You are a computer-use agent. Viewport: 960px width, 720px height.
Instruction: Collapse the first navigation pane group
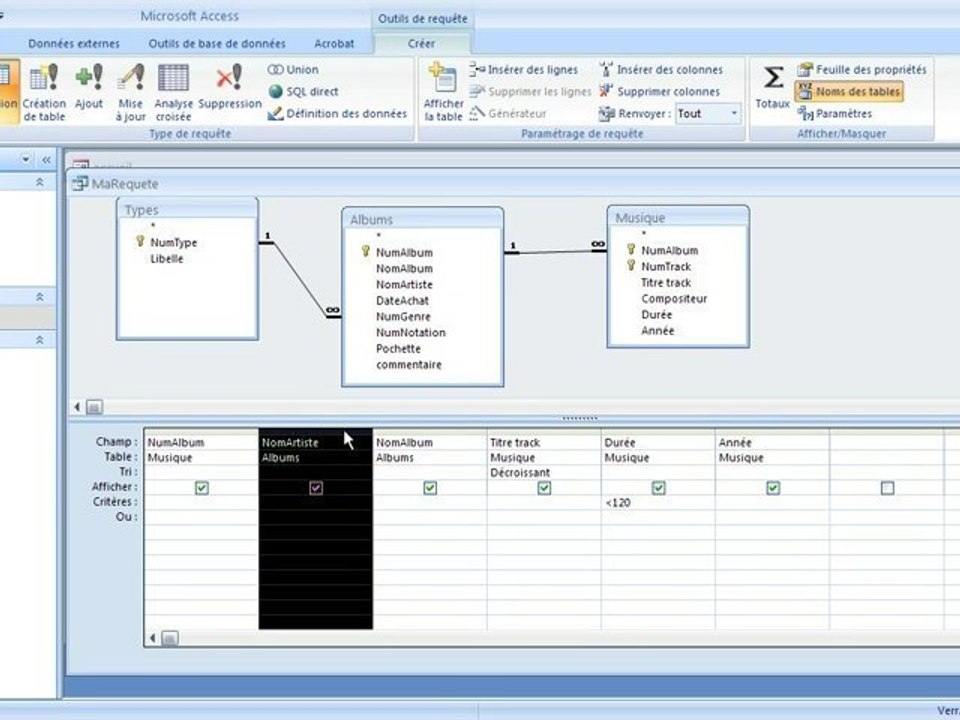pos(40,182)
